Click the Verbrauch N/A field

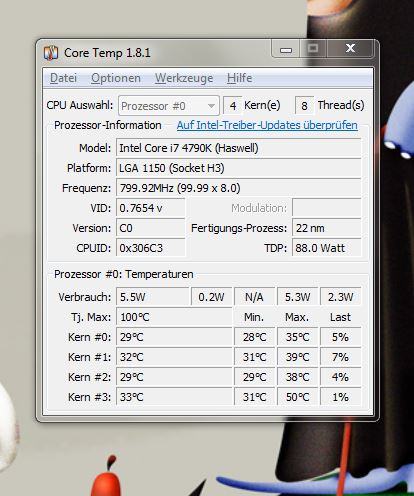pyautogui.click(x=255, y=297)
